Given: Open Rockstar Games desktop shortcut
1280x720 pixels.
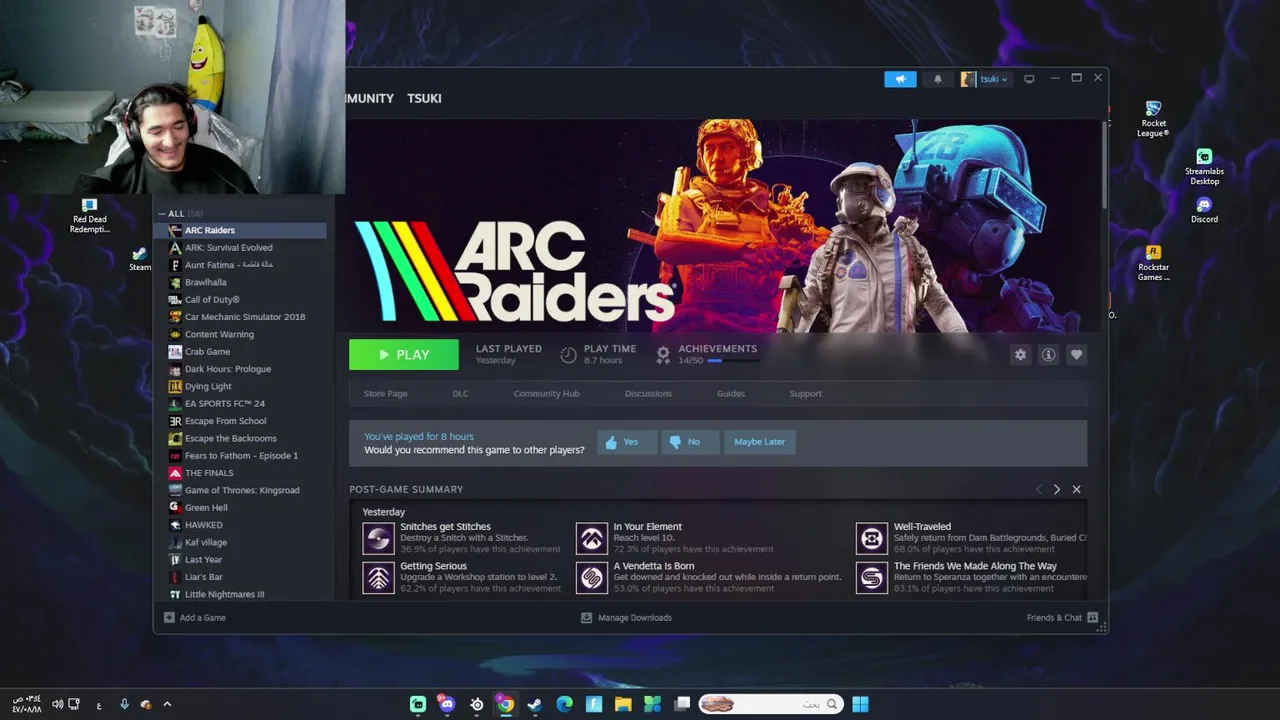Looking at the screenshot, I should point(1153,263).
